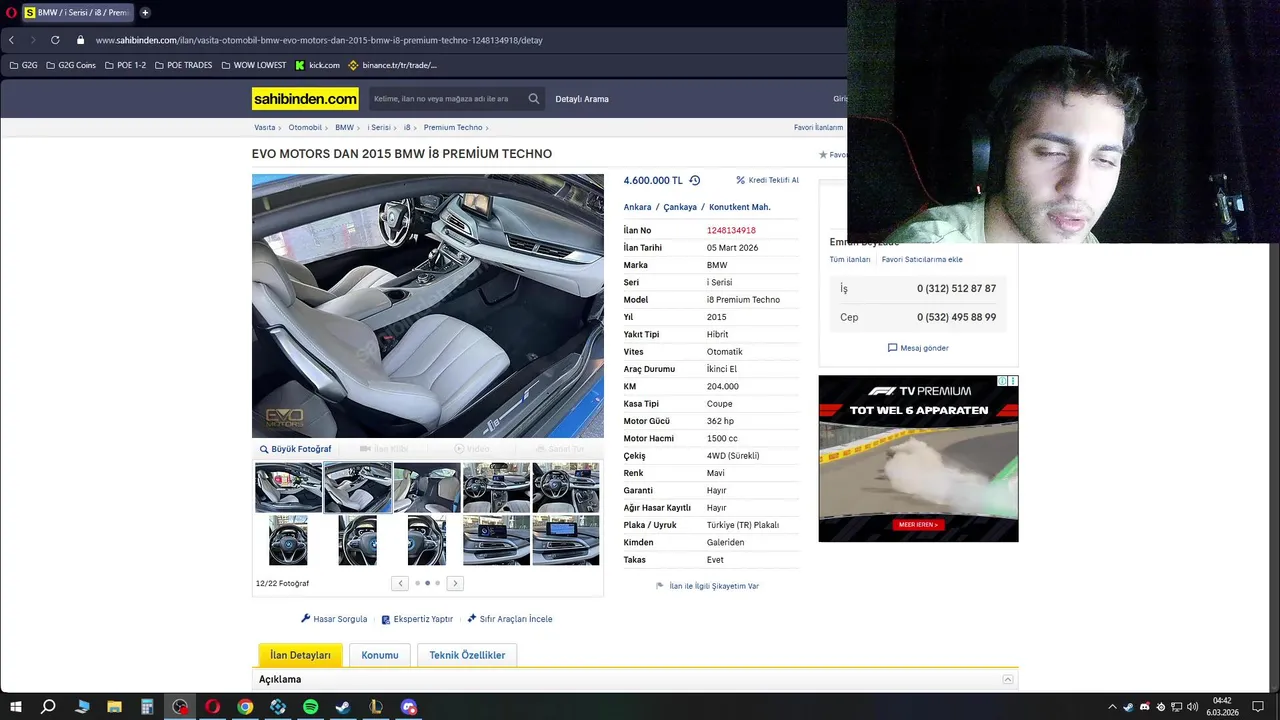
Task: Click Kredi Teklifi Al link
Action: (767, 180)
